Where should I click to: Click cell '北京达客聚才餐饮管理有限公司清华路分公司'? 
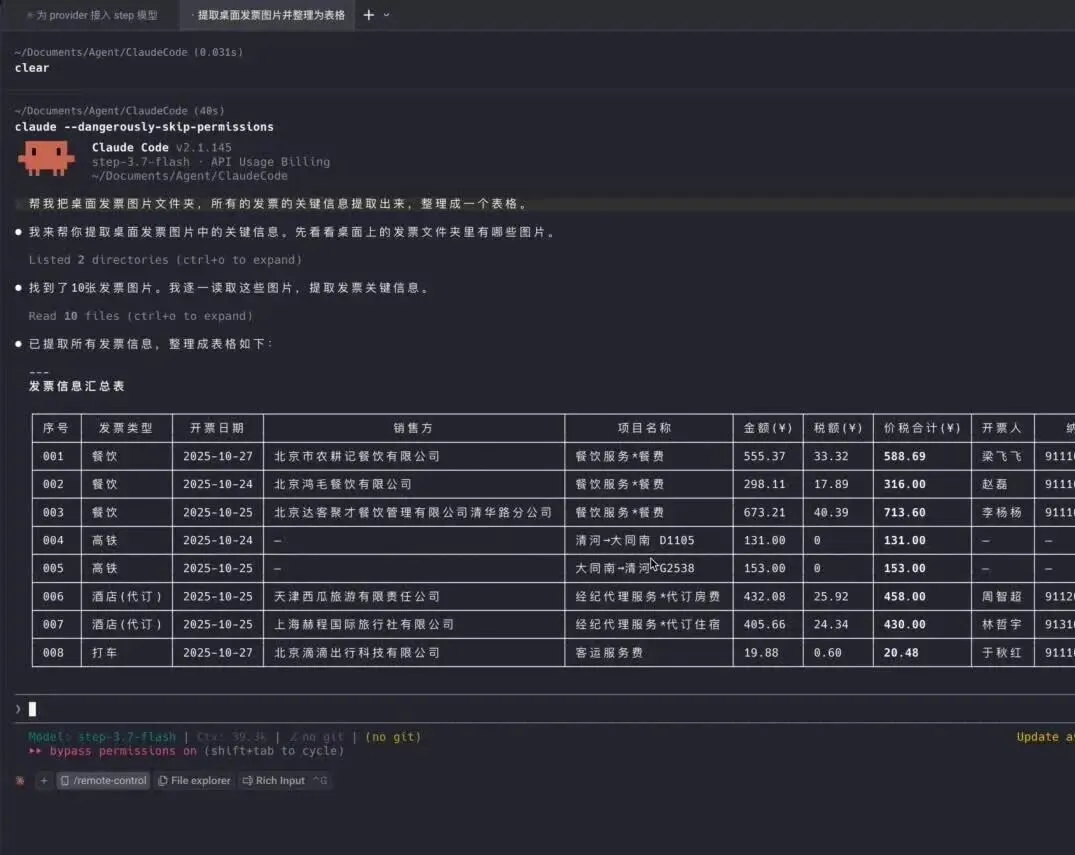413,512
